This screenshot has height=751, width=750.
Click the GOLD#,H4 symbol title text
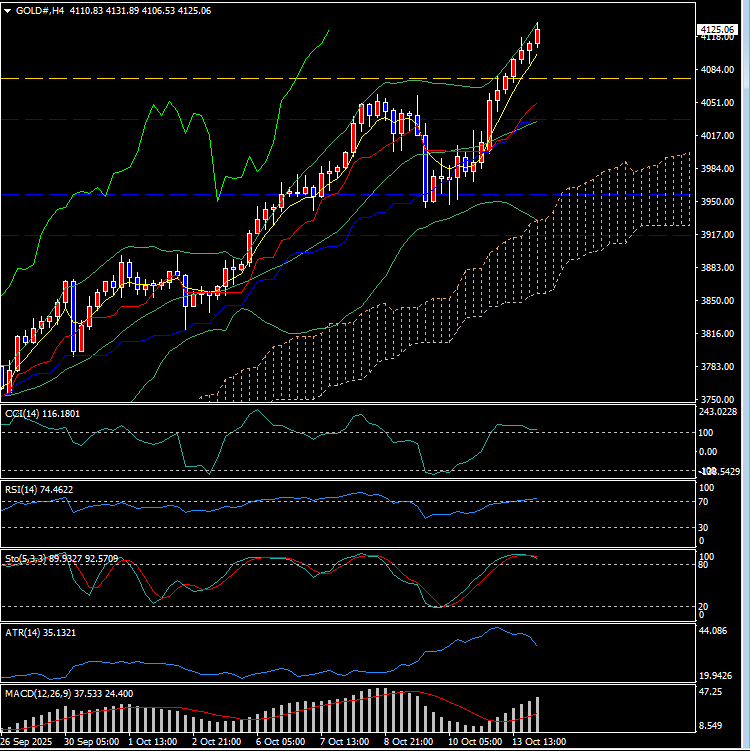pyautogui.click(x=41, y=10)
